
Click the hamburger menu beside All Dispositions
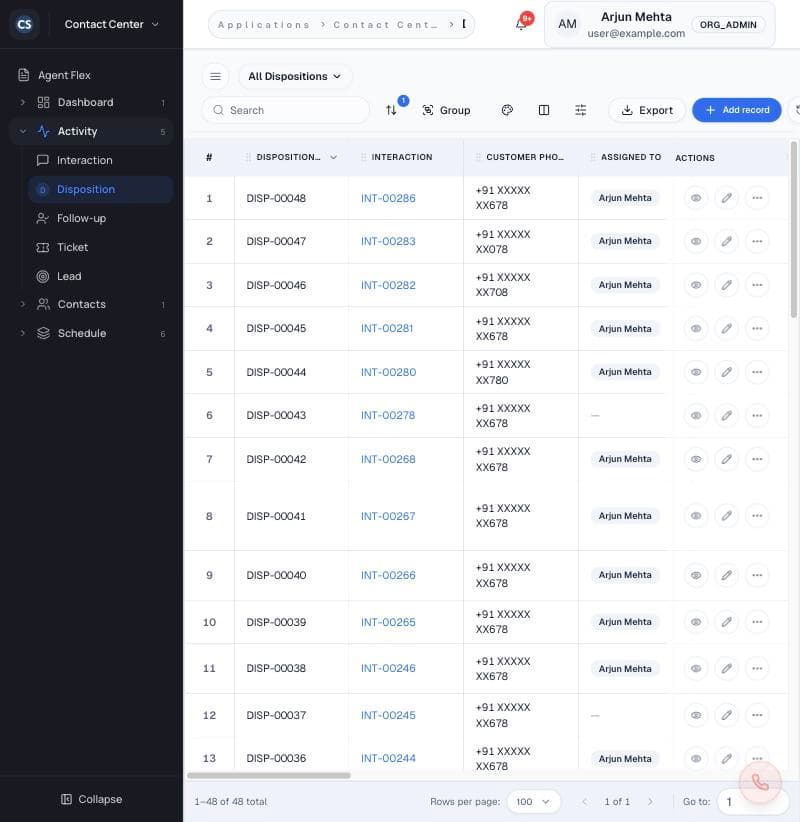pyautogui.click(x=215, y=77)
